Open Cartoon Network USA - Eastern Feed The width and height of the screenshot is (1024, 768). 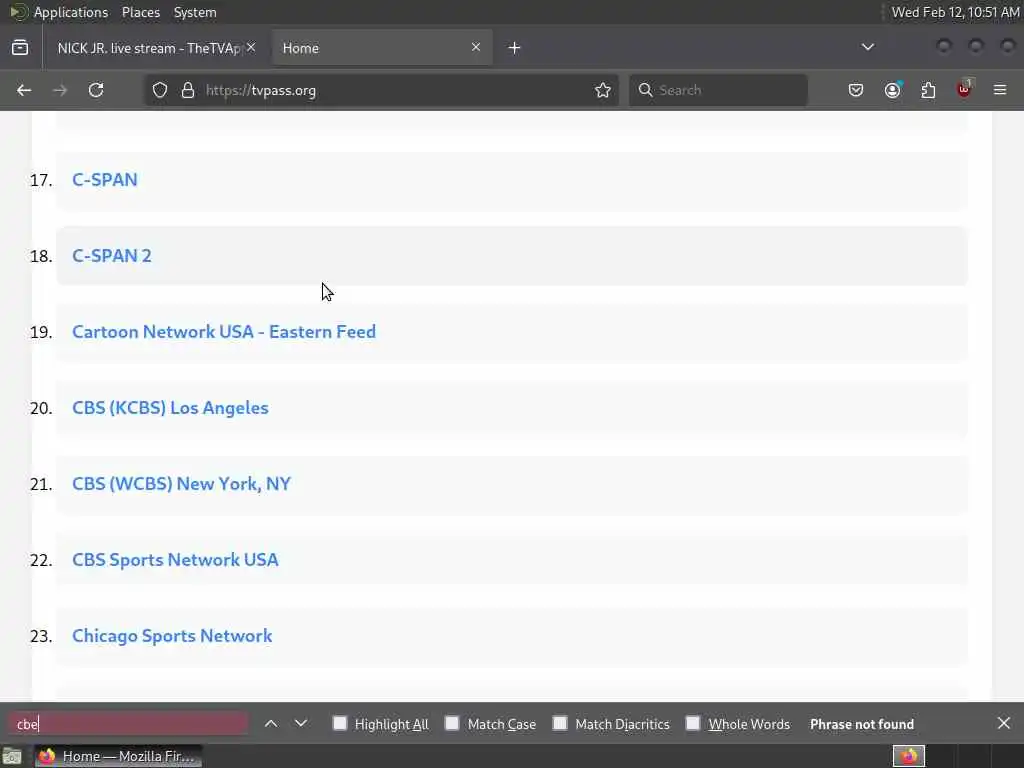pyautogui.click(x=224, y=332)
